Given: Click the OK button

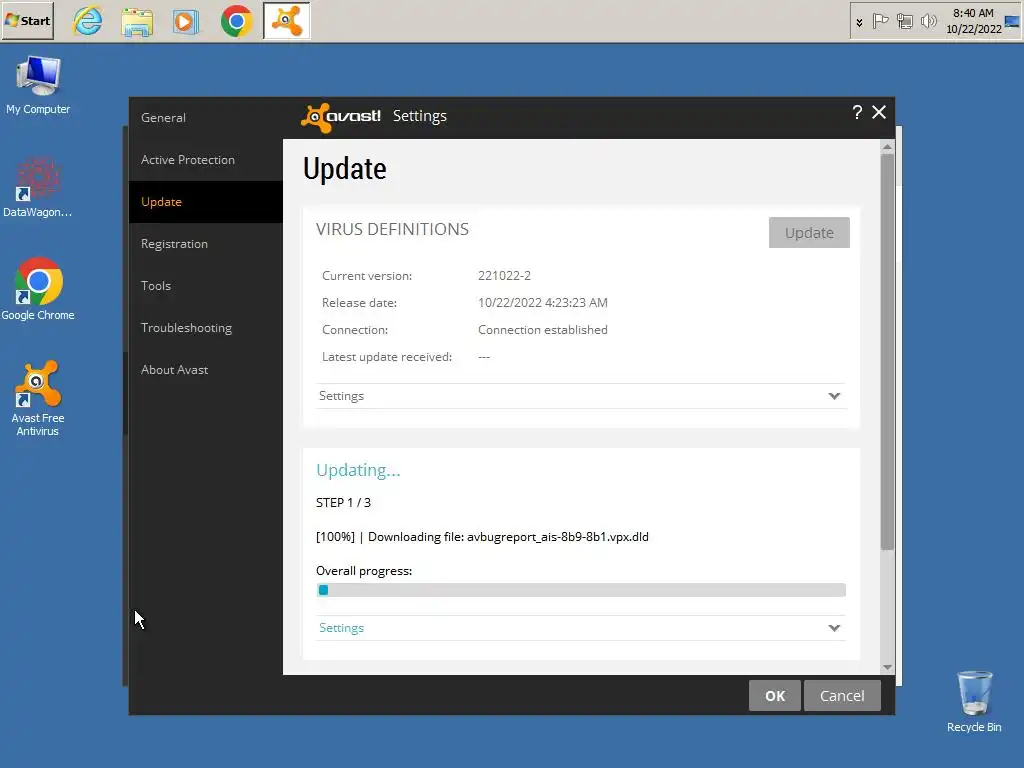Looking at the screenshot, I should click(775, 696).
